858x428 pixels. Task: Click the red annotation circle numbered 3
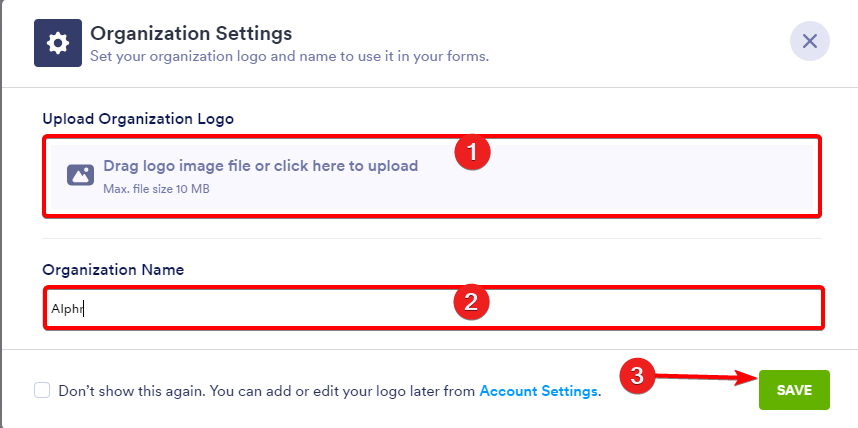pos(637,376)
